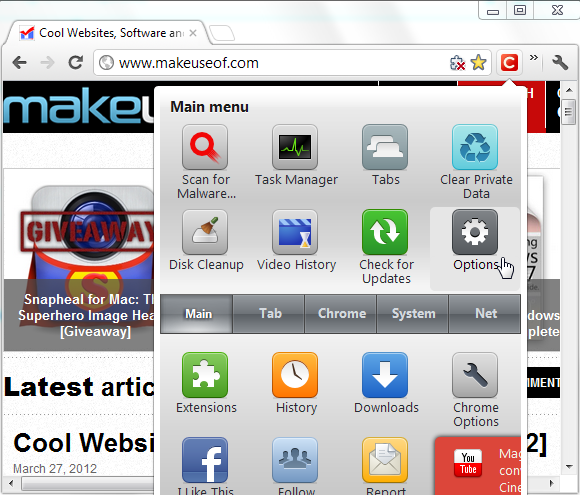Open the gear Options icon
The image size is (580, 495).
(x=475, y=232)
